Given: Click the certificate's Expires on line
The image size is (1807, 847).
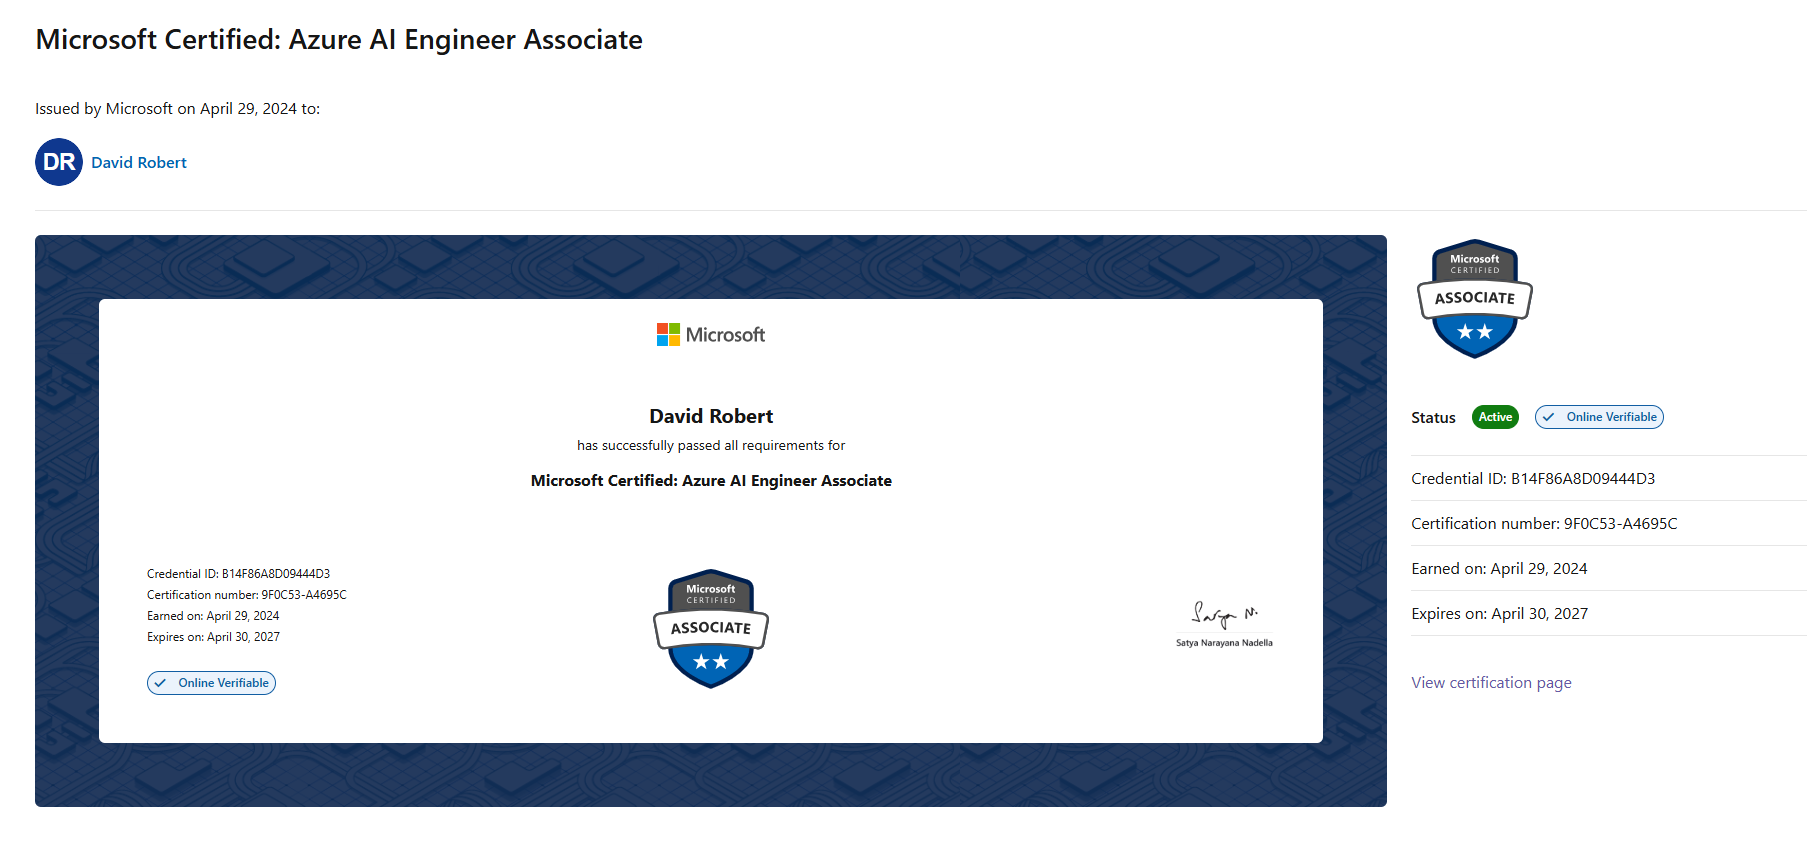Looking at the screenshot, I should [213, 637].
